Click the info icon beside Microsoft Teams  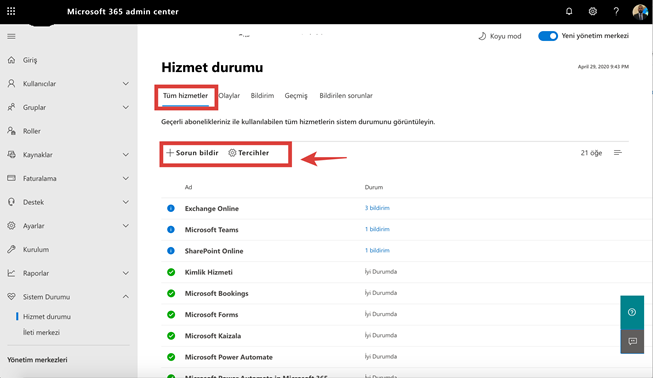(x=171, y=229)
